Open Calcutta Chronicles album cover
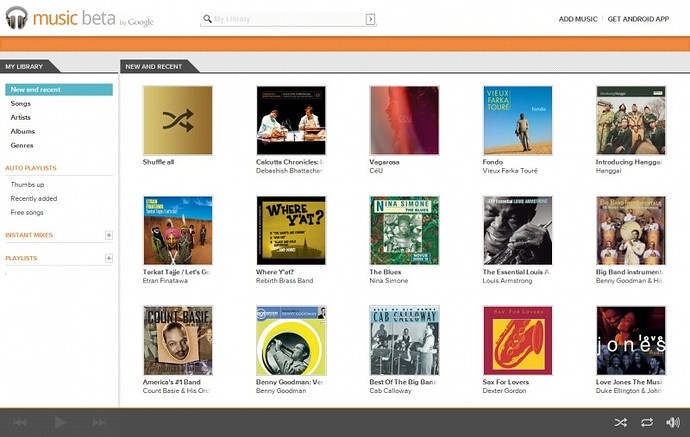Screen dimensions: 690x437 pyautogui.click(x=291, y=121)
